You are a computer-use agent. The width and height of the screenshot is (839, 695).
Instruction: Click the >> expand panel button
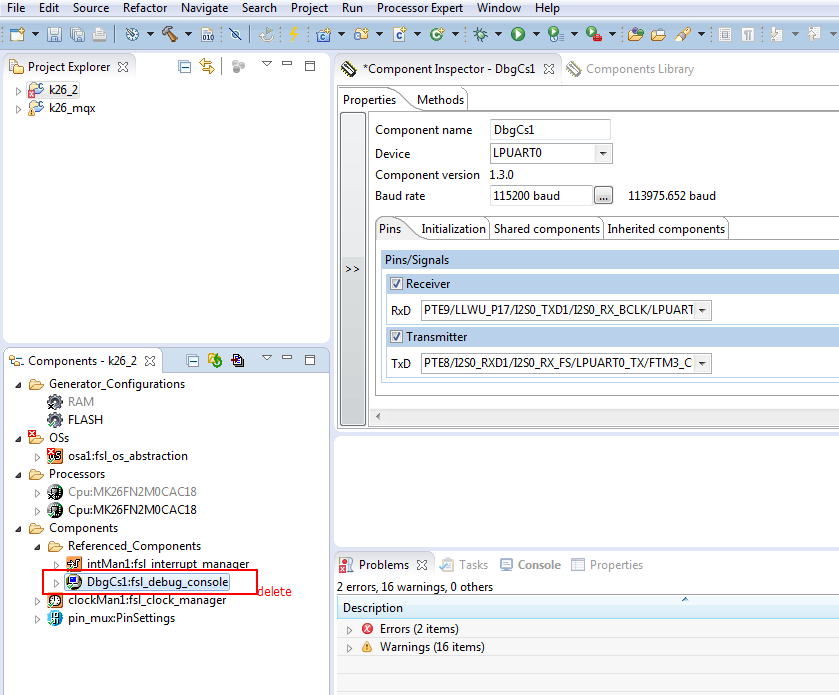pyautogui.click(x=352, y=269)
